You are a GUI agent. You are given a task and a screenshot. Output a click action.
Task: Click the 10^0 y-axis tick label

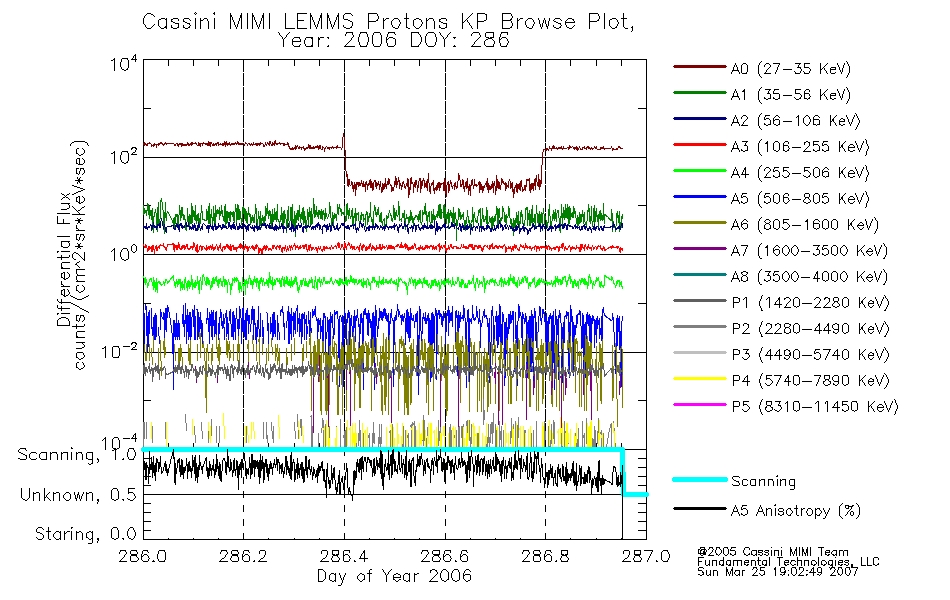coord(124,253)
